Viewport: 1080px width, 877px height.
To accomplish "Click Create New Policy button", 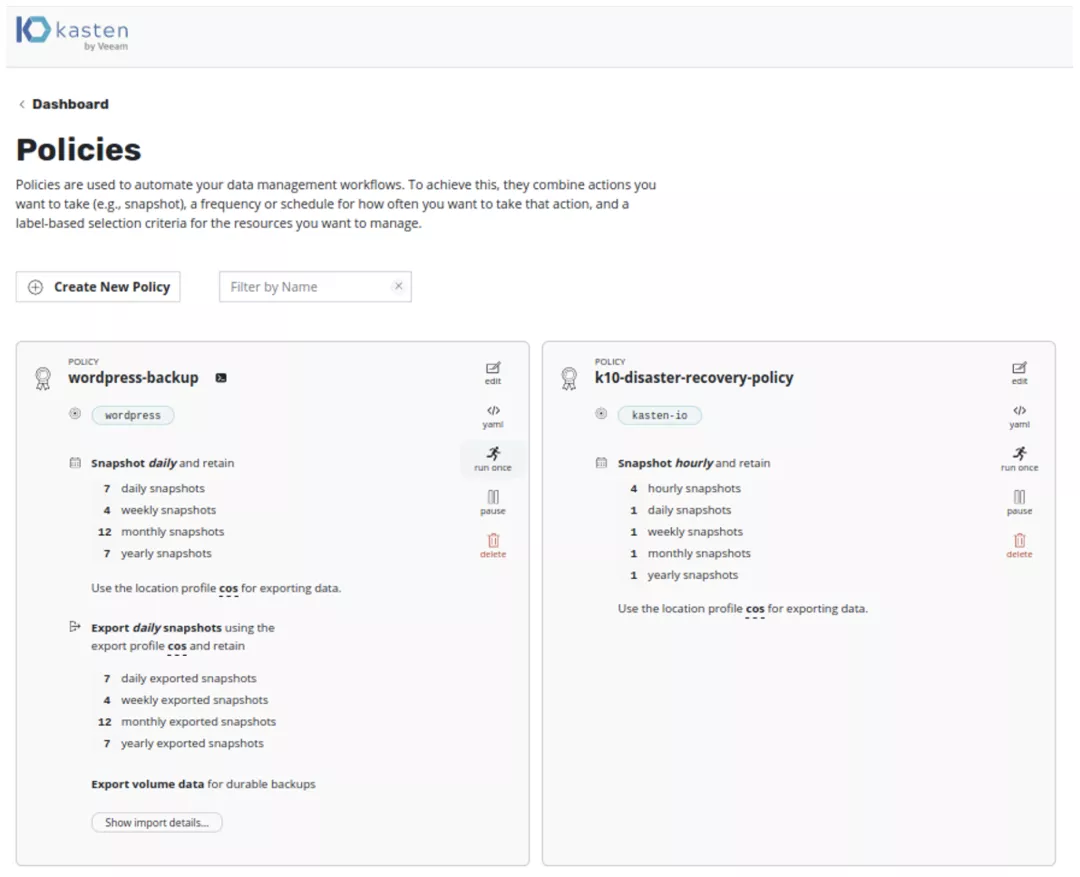I will click(x=98, y=287).
